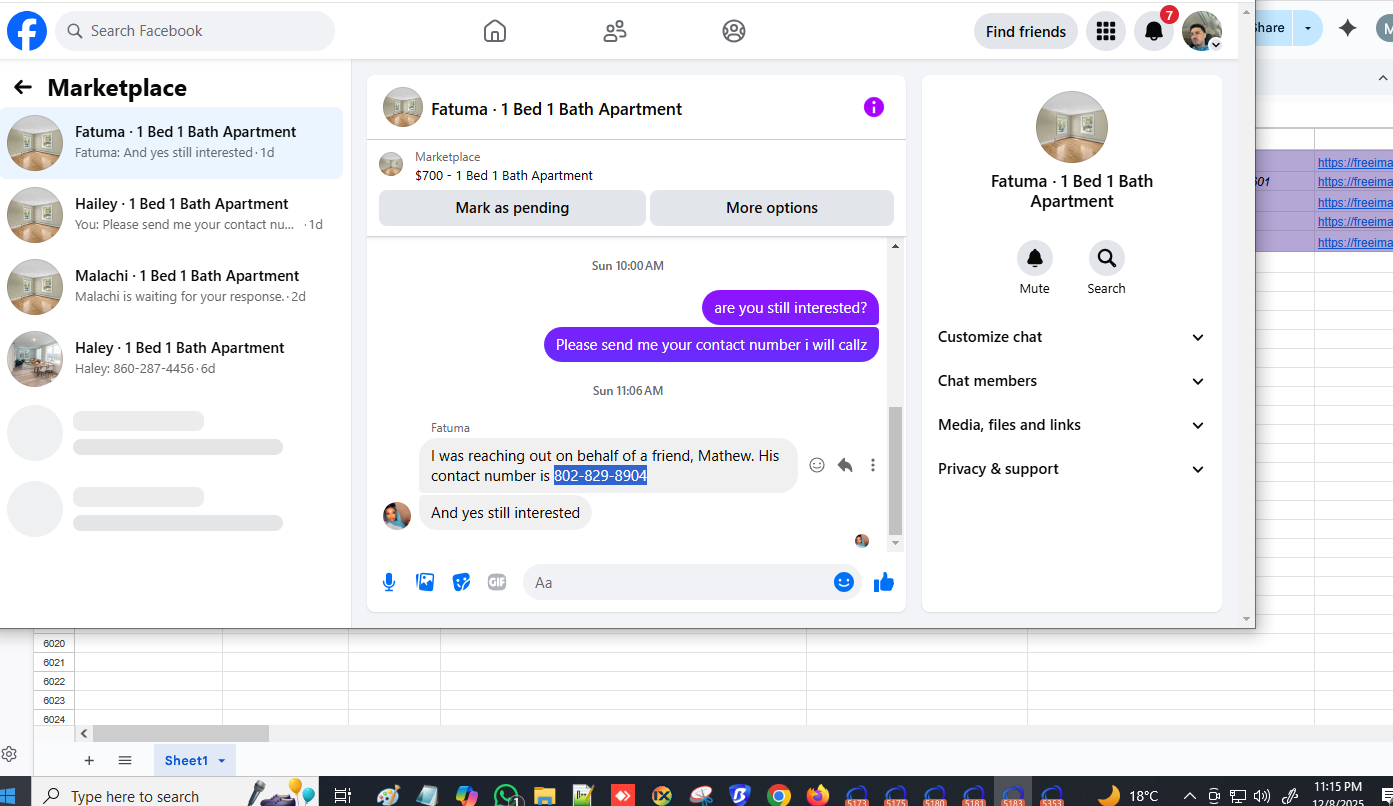Open File Explorer from the taskbar

[544, 796]
